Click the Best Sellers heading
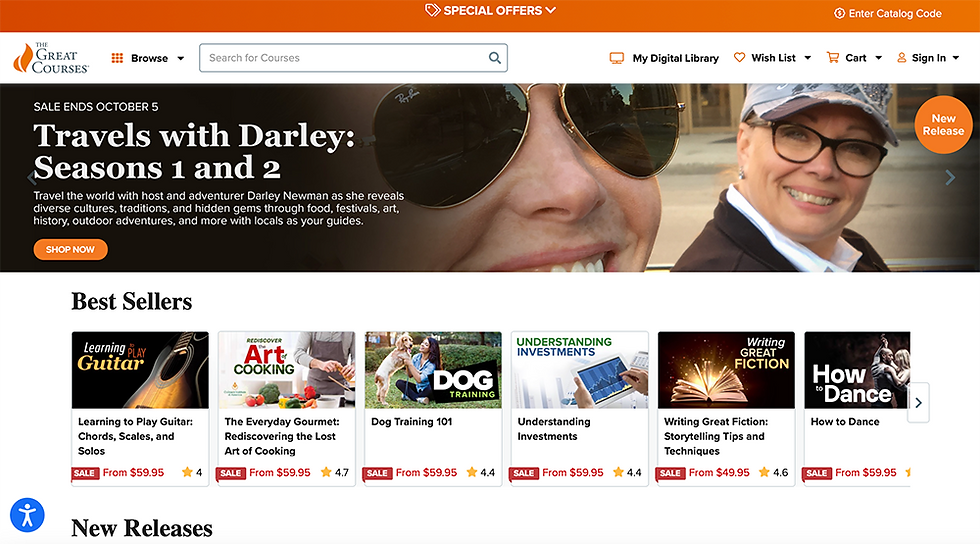 132,301
